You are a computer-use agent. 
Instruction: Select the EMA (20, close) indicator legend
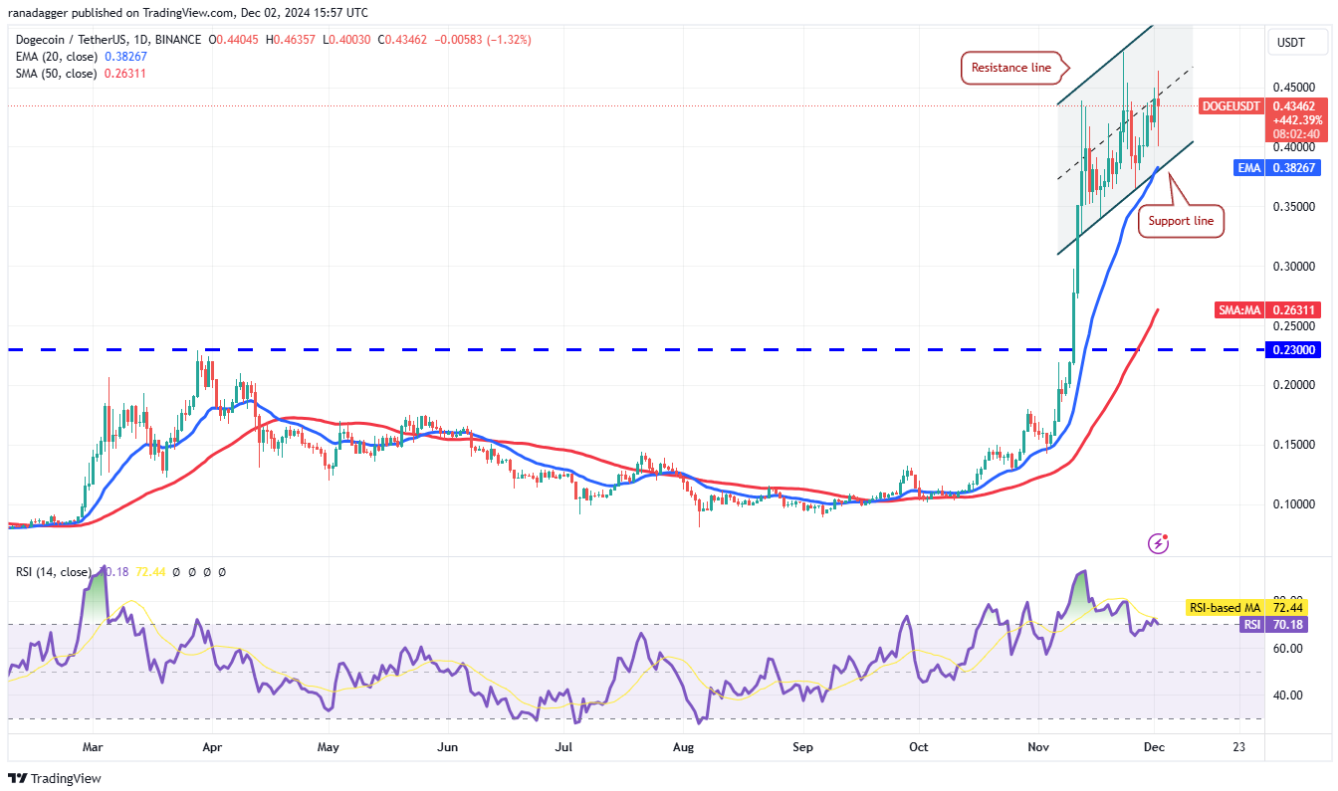coord(57,57)
